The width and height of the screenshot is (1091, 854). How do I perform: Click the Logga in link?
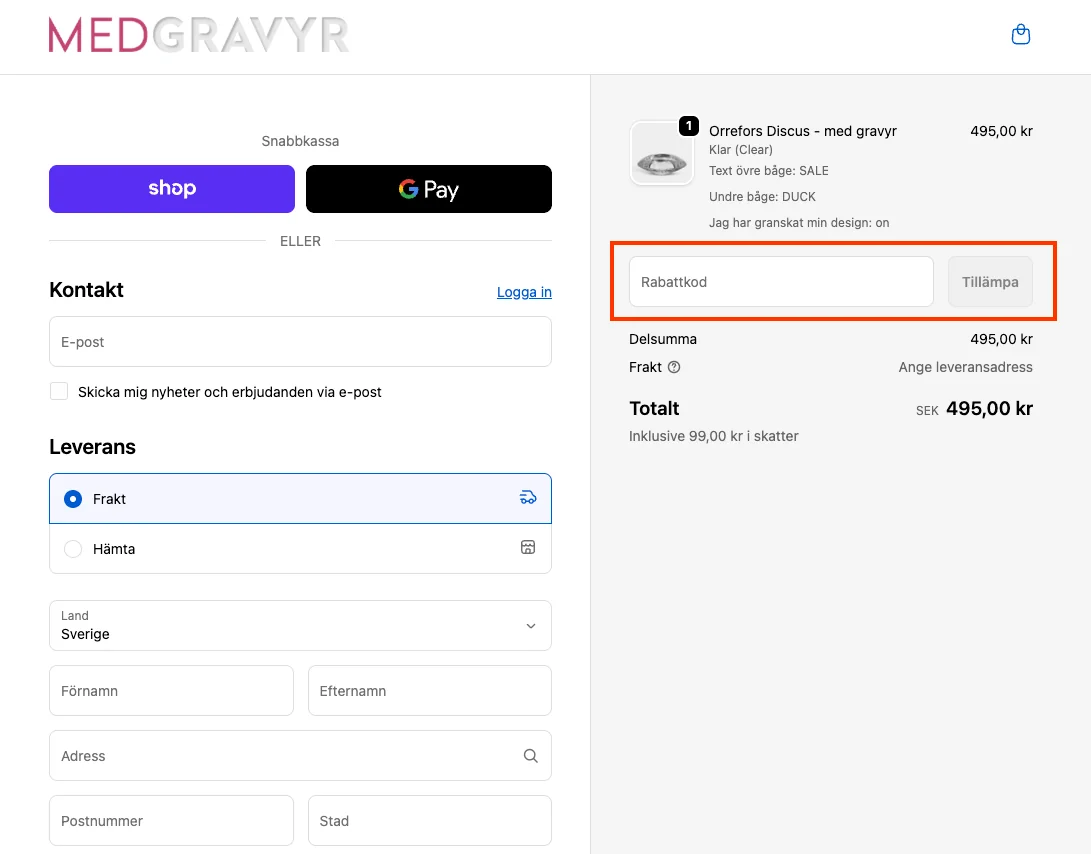pyautogui.click(x=524, y=292)
